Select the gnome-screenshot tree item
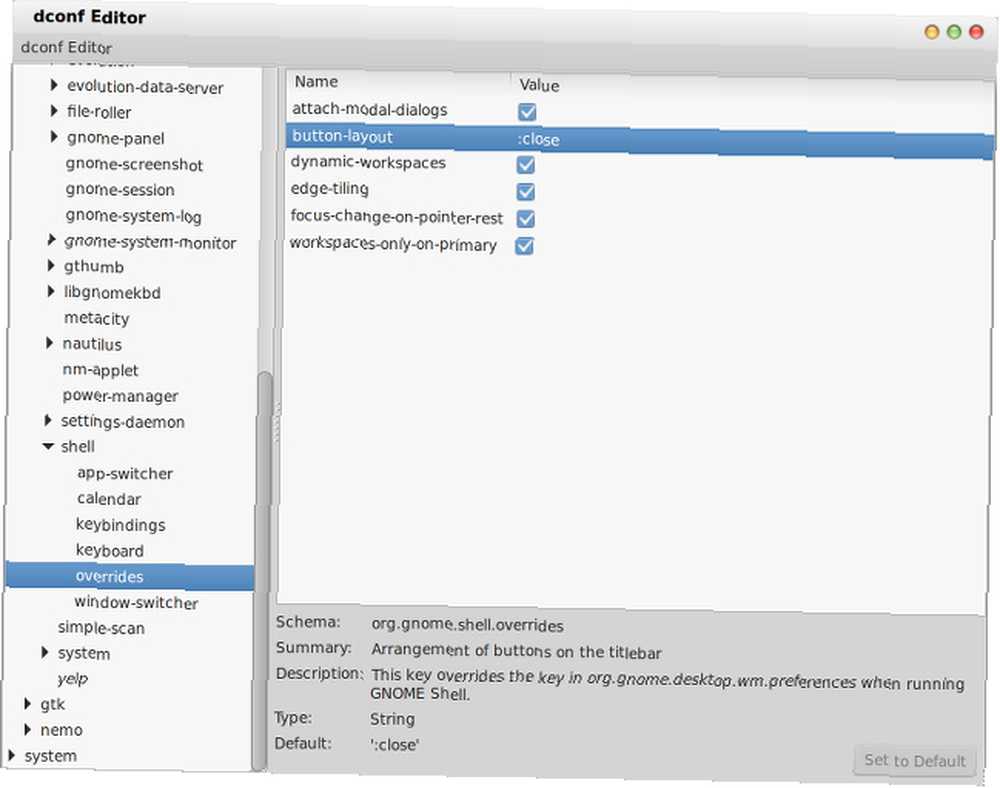The width and height of the screenshot is (1000, 788). click(134, 164)
